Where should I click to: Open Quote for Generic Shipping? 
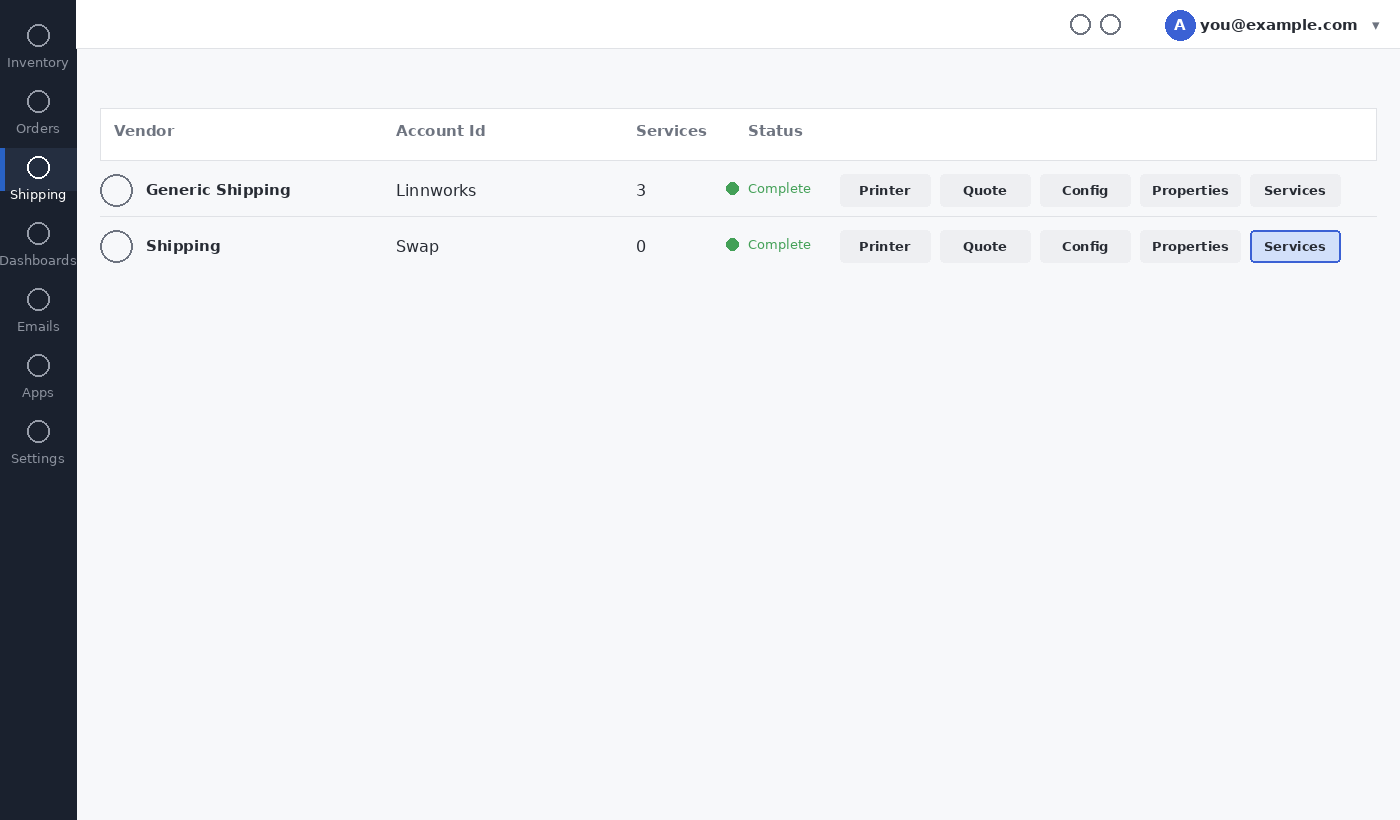click(985, 190)
